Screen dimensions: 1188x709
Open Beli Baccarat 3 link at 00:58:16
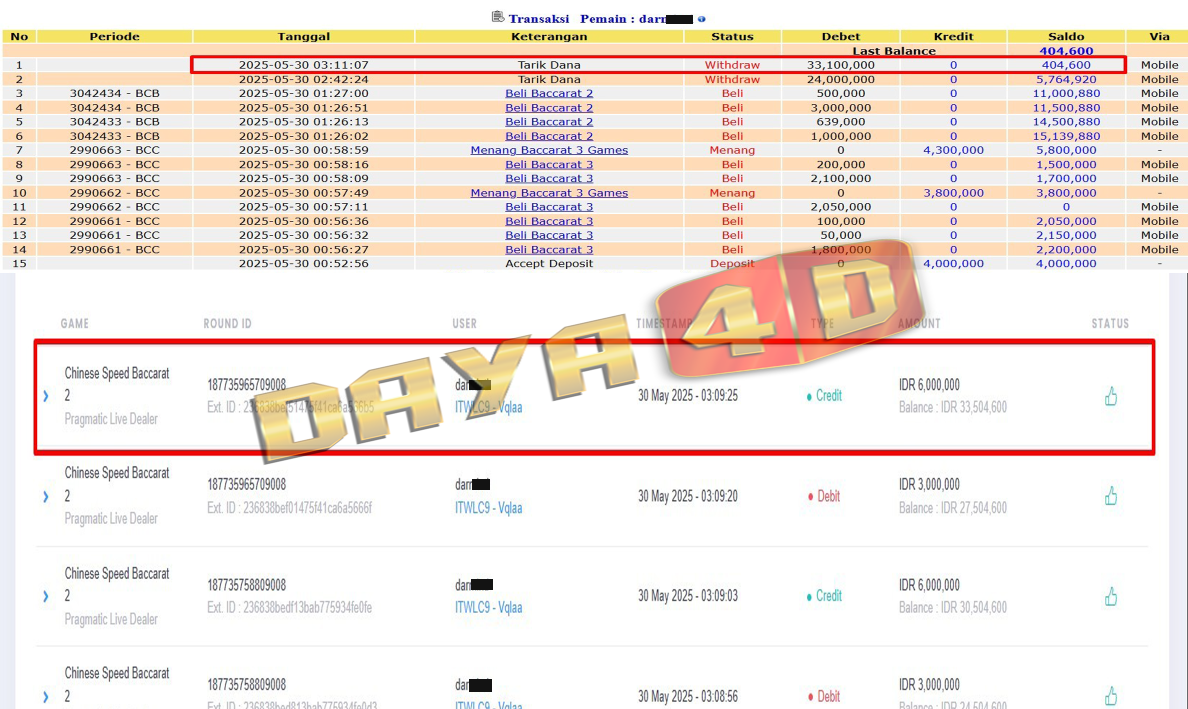point(549,164)
